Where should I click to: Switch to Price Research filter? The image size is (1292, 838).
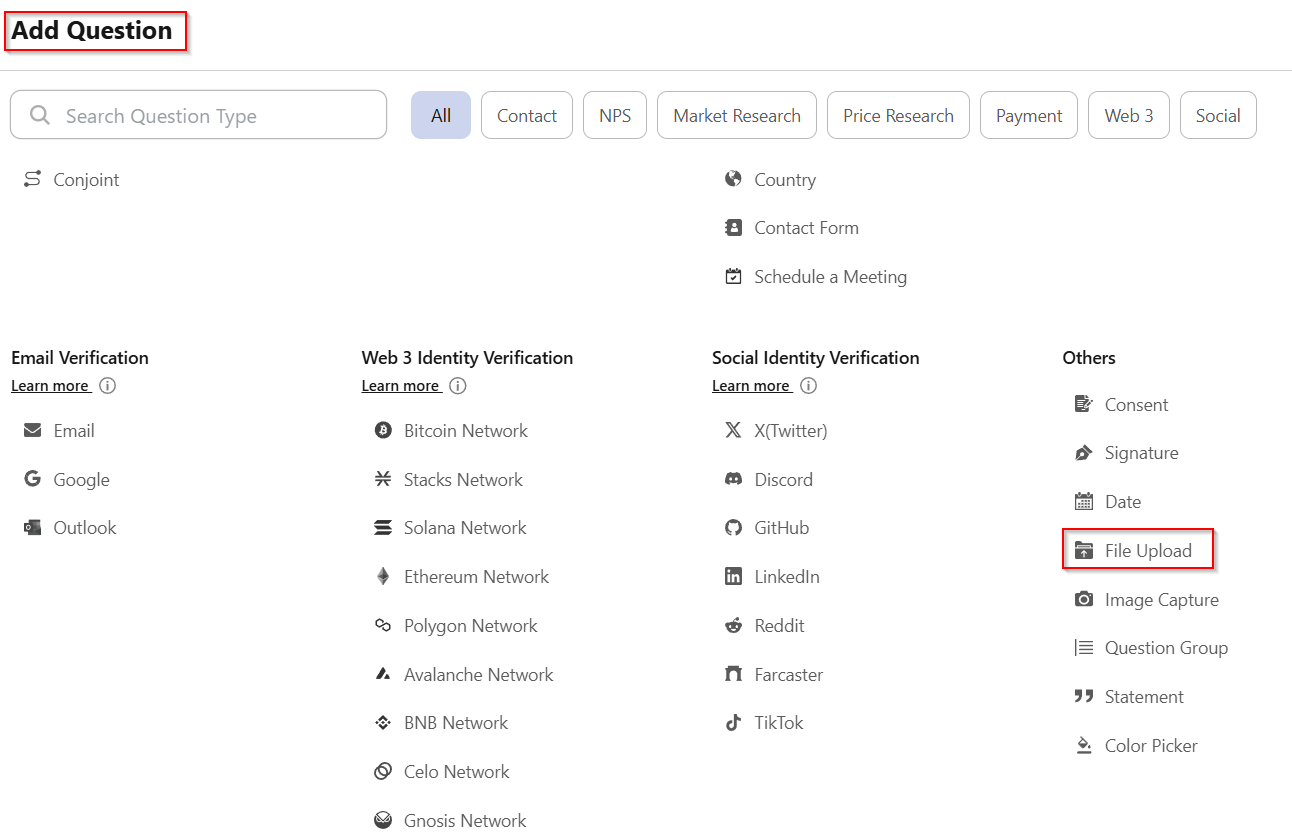(898, 115)
